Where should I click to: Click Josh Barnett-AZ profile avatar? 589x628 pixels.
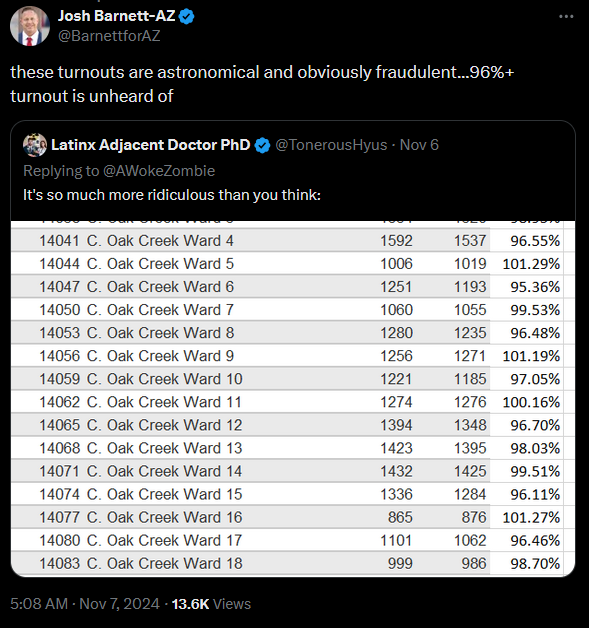tap(30, 26)
